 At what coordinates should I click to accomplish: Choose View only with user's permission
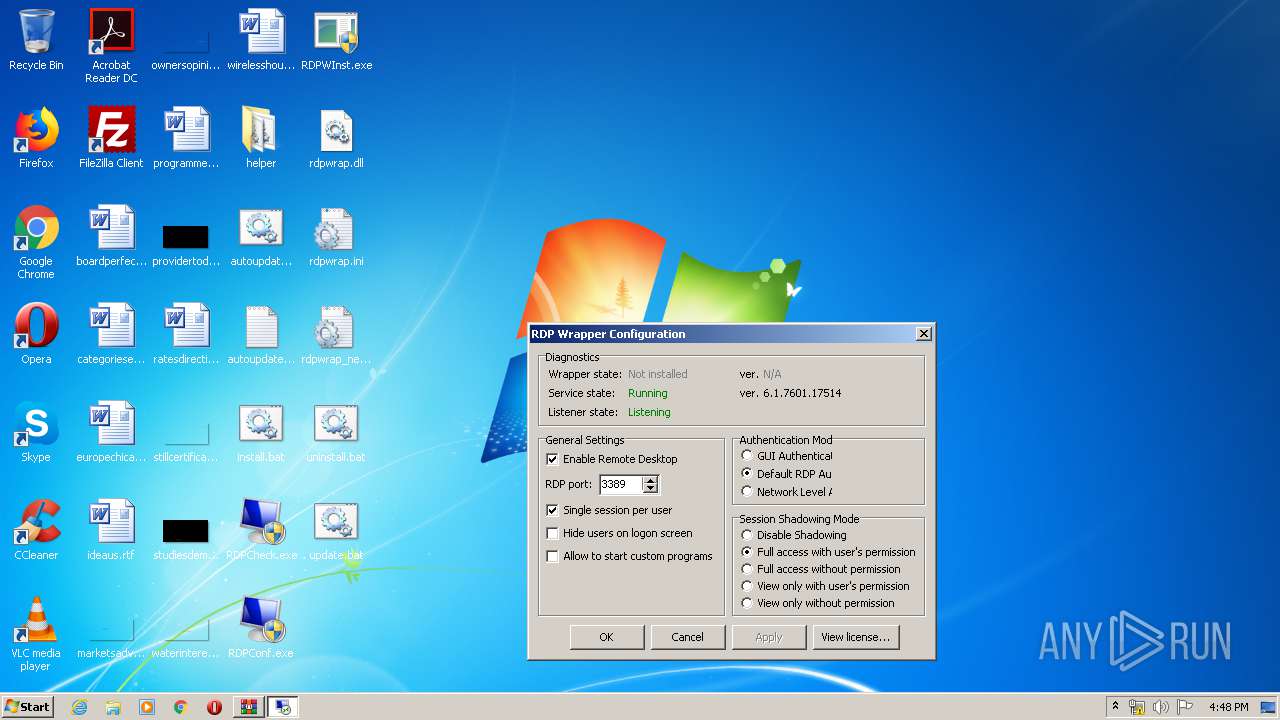pyautogui.click(x=747, y=586)
